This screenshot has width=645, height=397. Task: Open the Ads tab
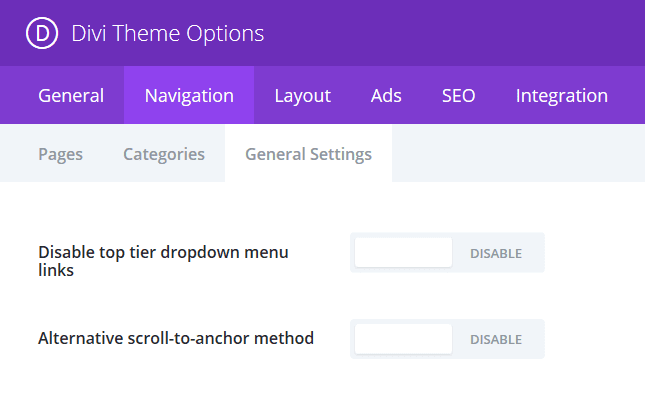pyautogui.click(x=386, y=95)
